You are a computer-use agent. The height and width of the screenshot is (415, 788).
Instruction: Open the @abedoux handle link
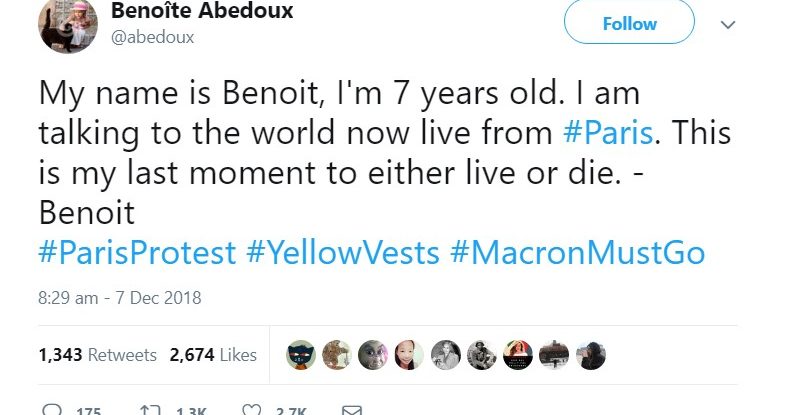[153, 38]
